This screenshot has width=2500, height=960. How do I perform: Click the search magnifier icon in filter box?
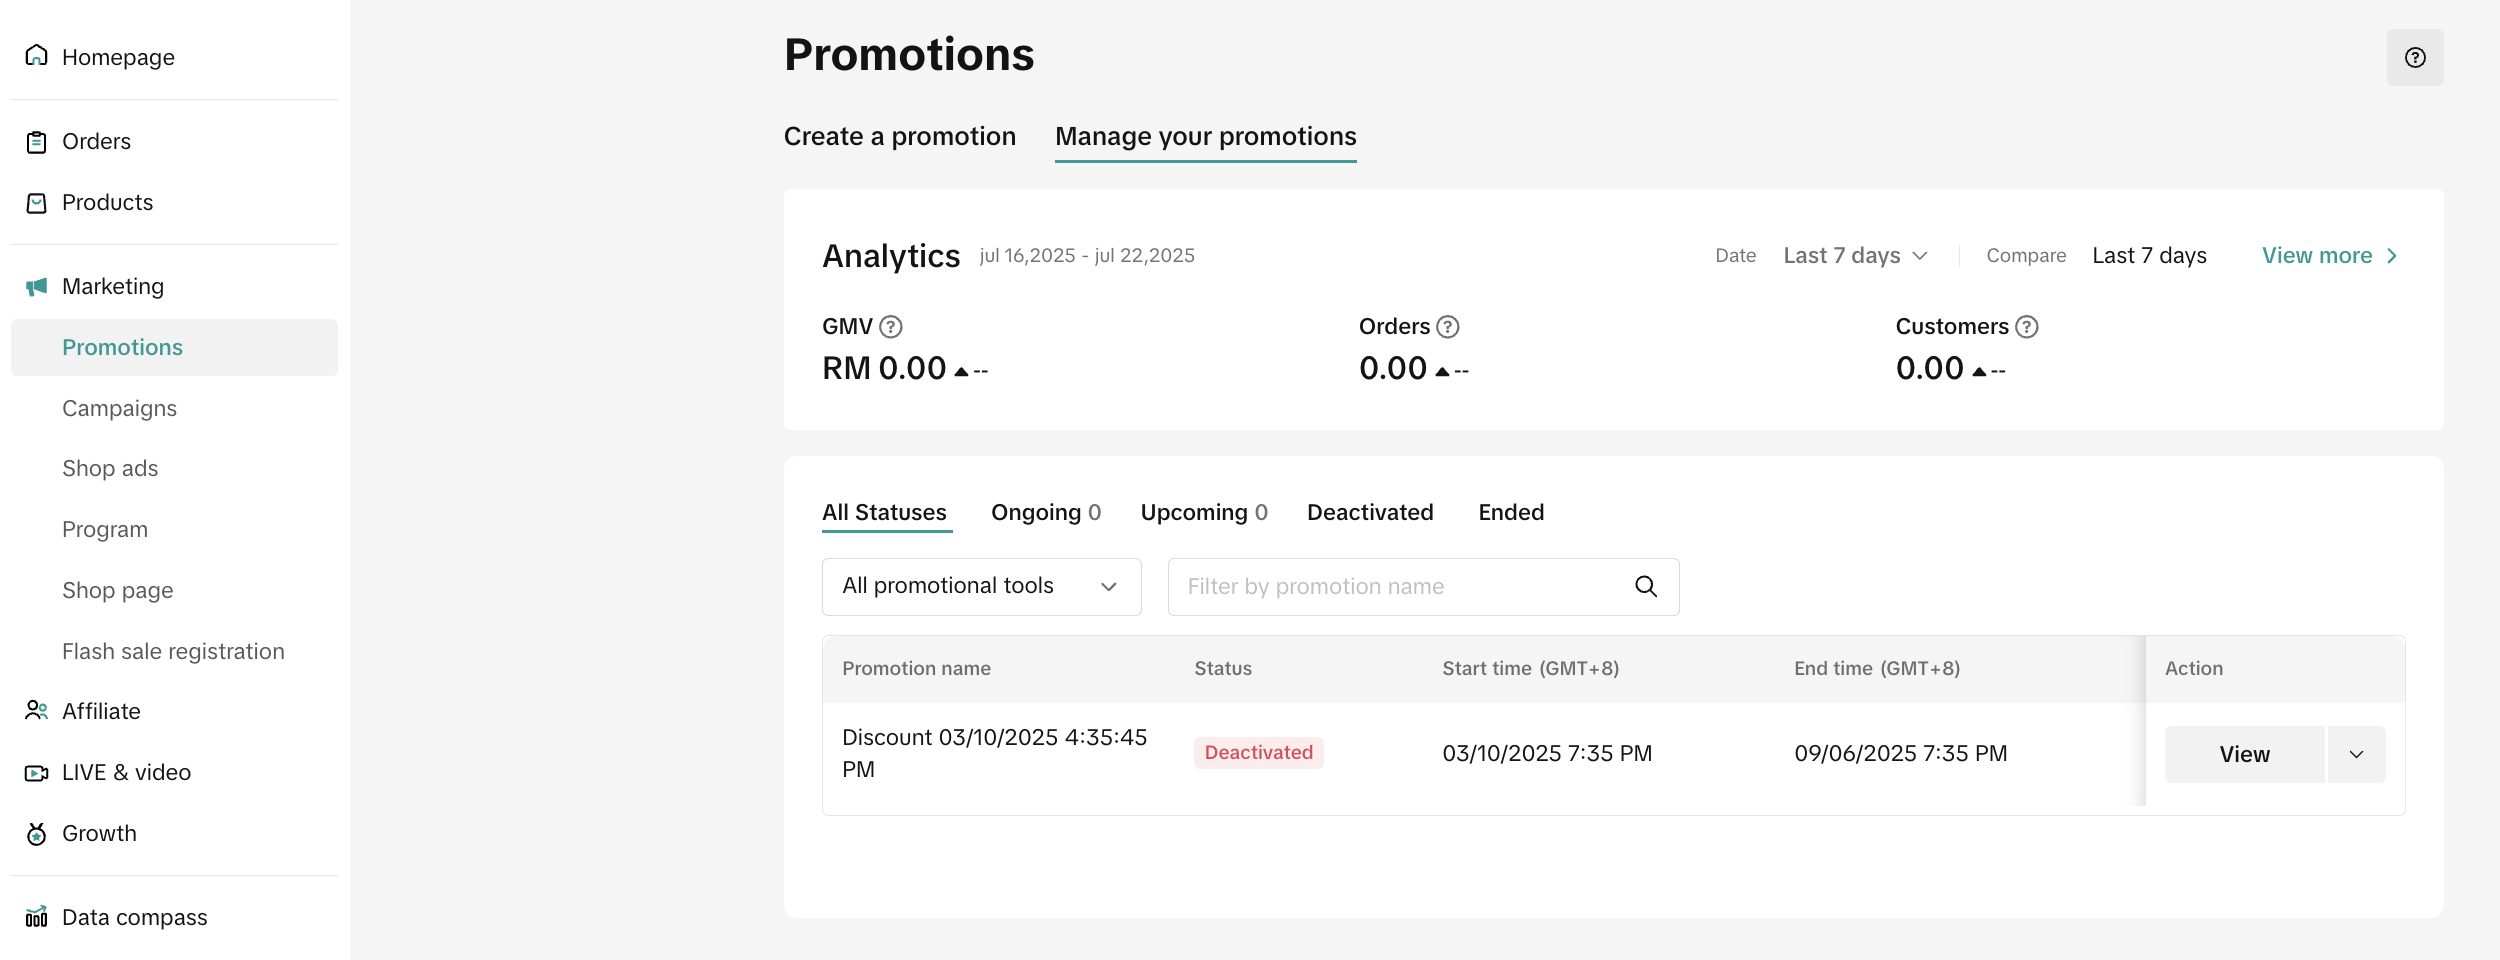(1646, 587)
